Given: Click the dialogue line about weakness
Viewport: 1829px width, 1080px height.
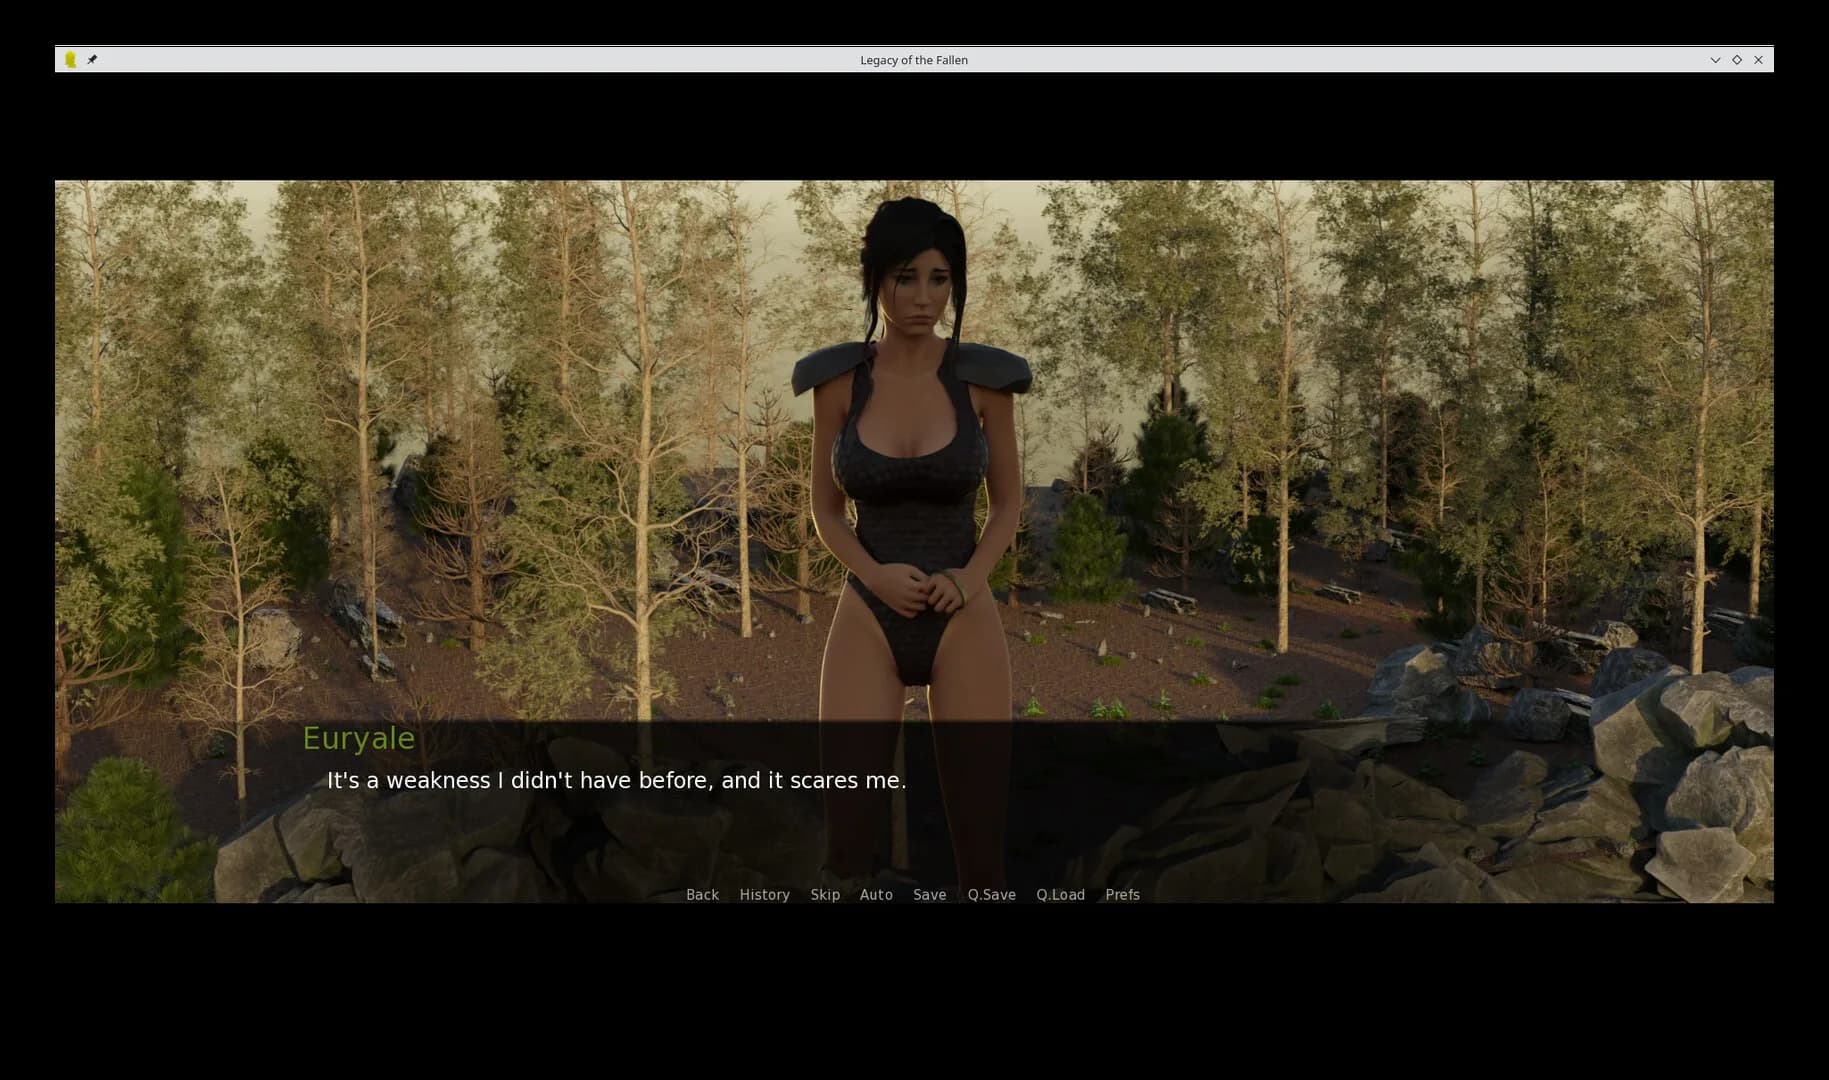Looking at the screenshot, I should (616, 780).
